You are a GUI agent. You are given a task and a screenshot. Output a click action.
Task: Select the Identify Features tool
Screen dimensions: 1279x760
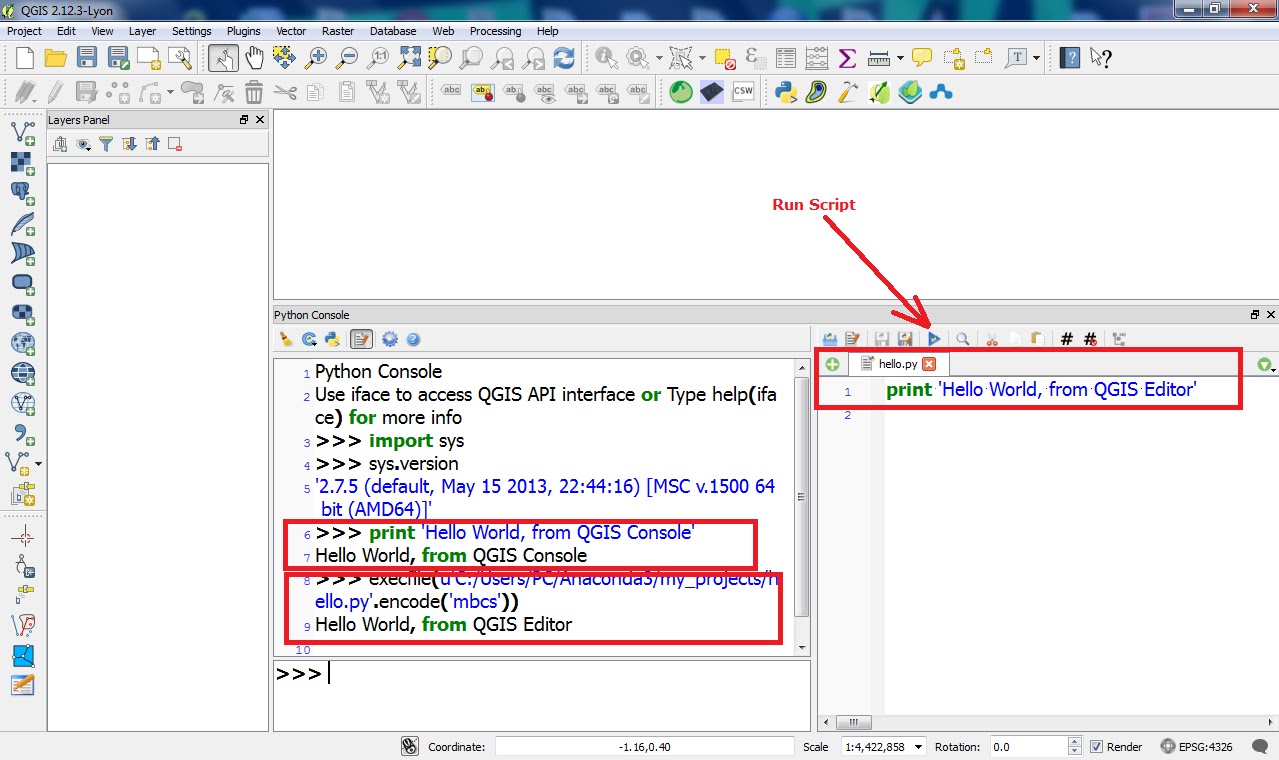(606, 57)
